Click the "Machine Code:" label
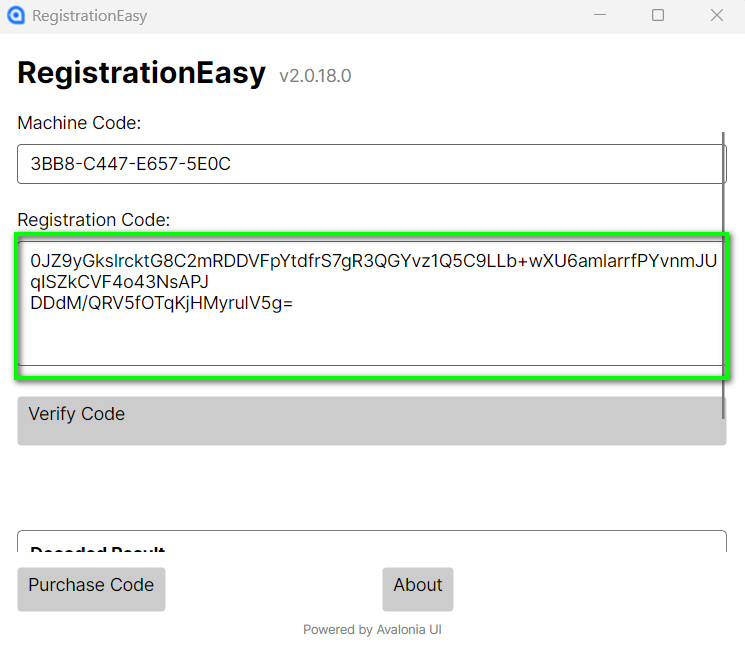745x654 pixels. pyautogui.click(x=80, y=123)
